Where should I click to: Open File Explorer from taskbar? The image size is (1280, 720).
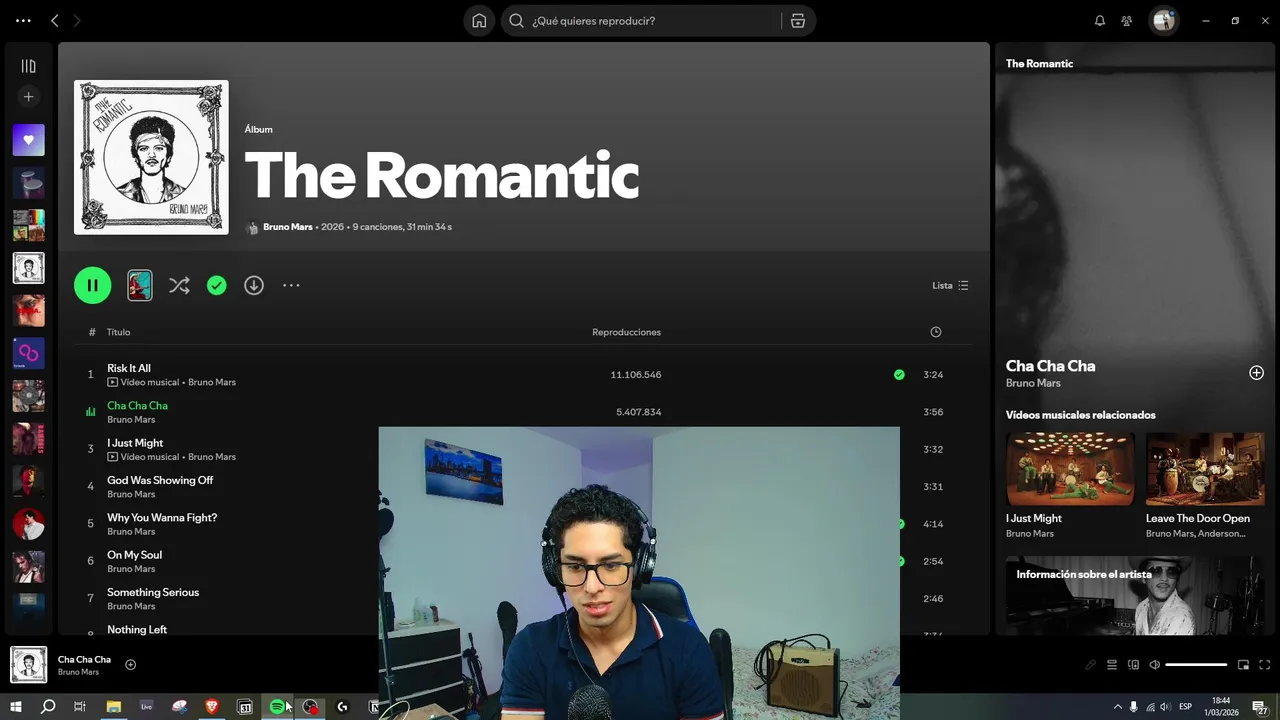[x=114, y=707]
